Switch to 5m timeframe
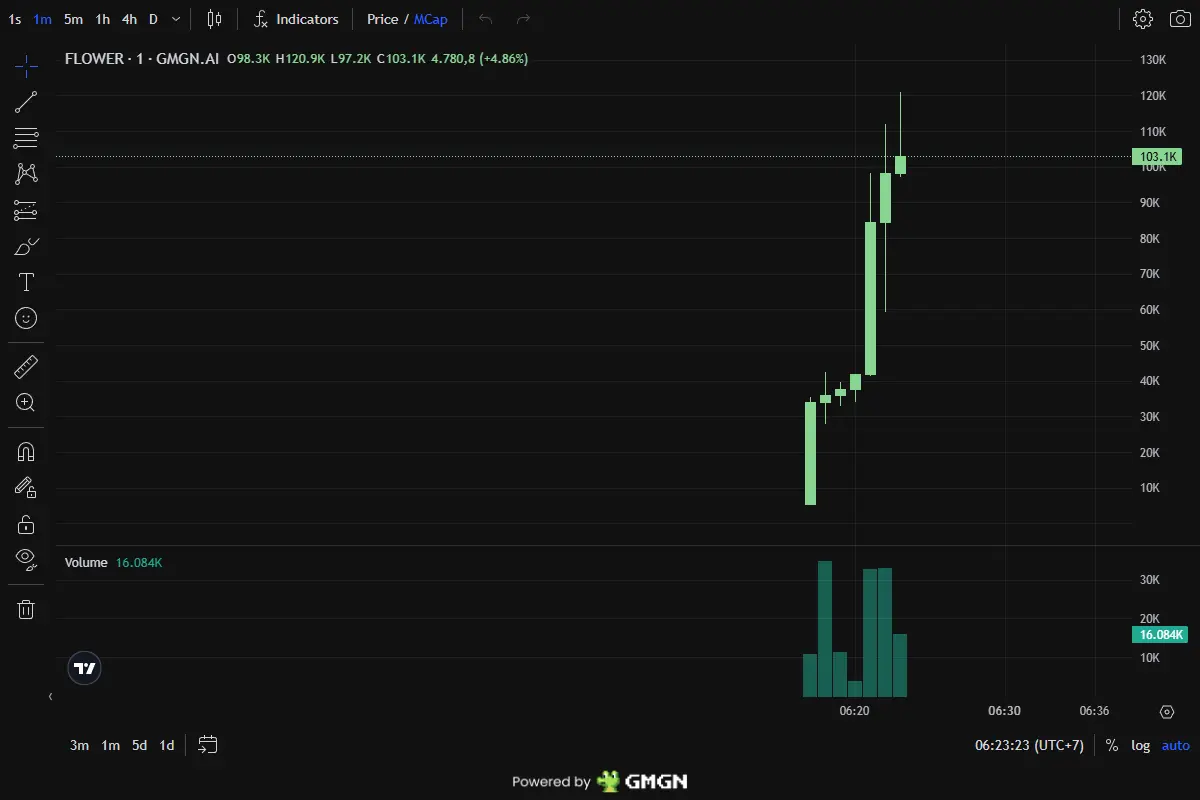The width and height of the screenshot is (1200, 800). [x=73, y=19]
